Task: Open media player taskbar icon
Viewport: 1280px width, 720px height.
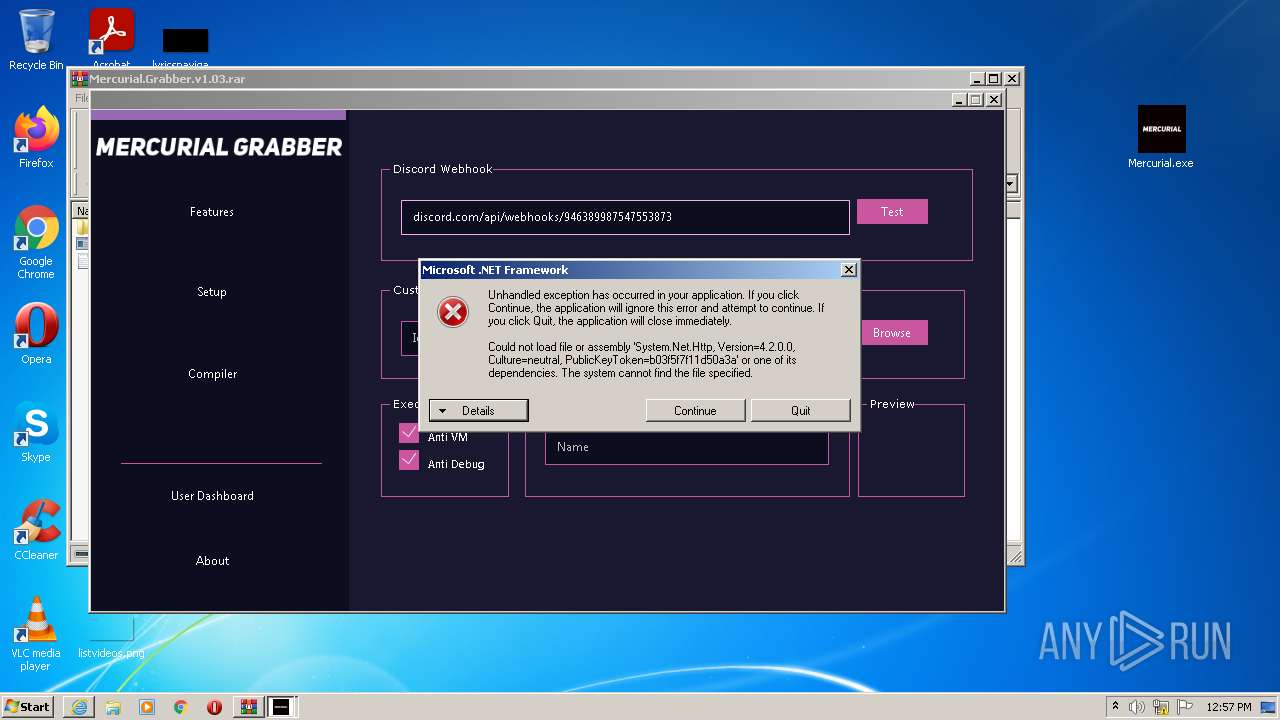Action: point(147,707)
